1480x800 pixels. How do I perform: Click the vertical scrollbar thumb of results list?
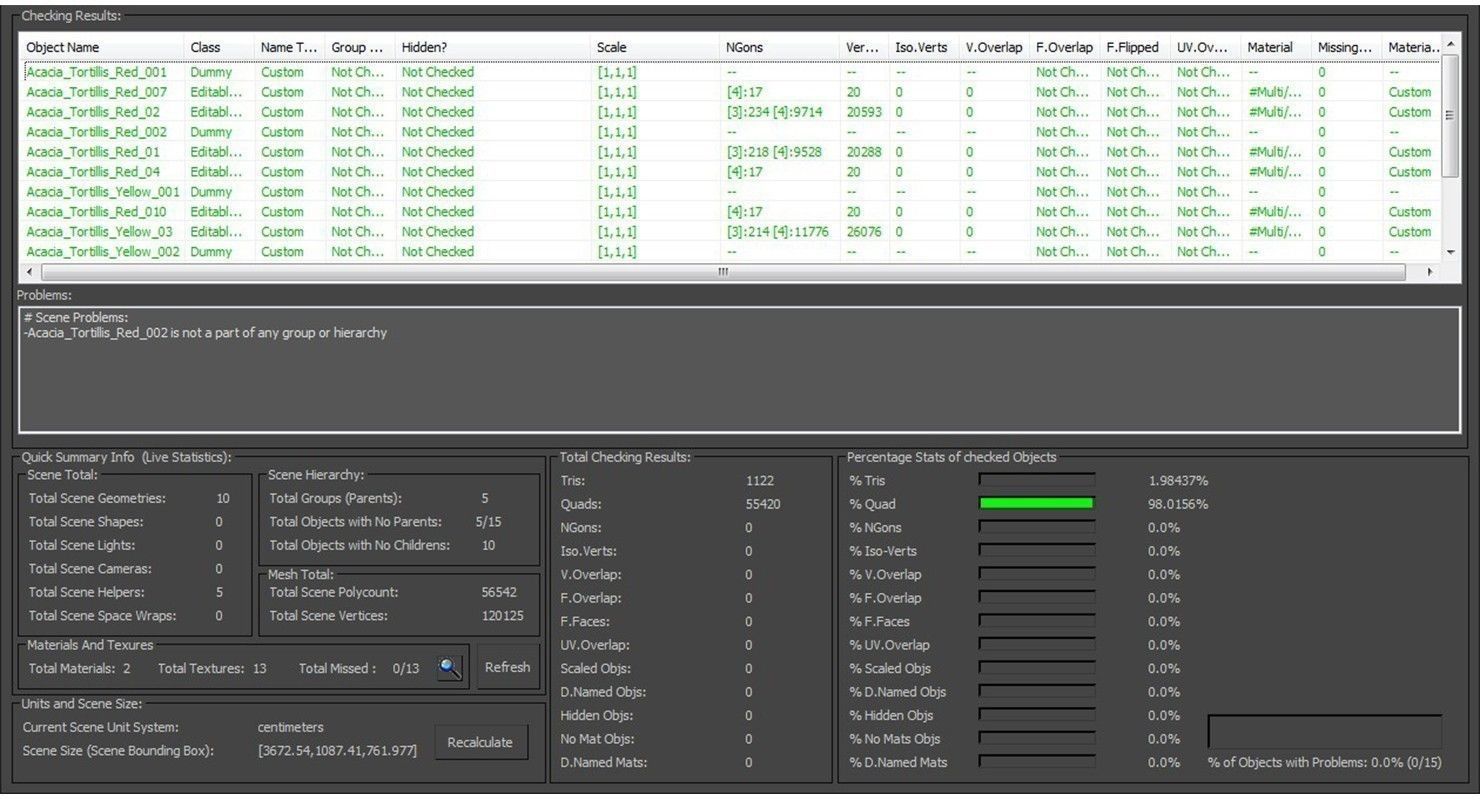coord(1450,118)
